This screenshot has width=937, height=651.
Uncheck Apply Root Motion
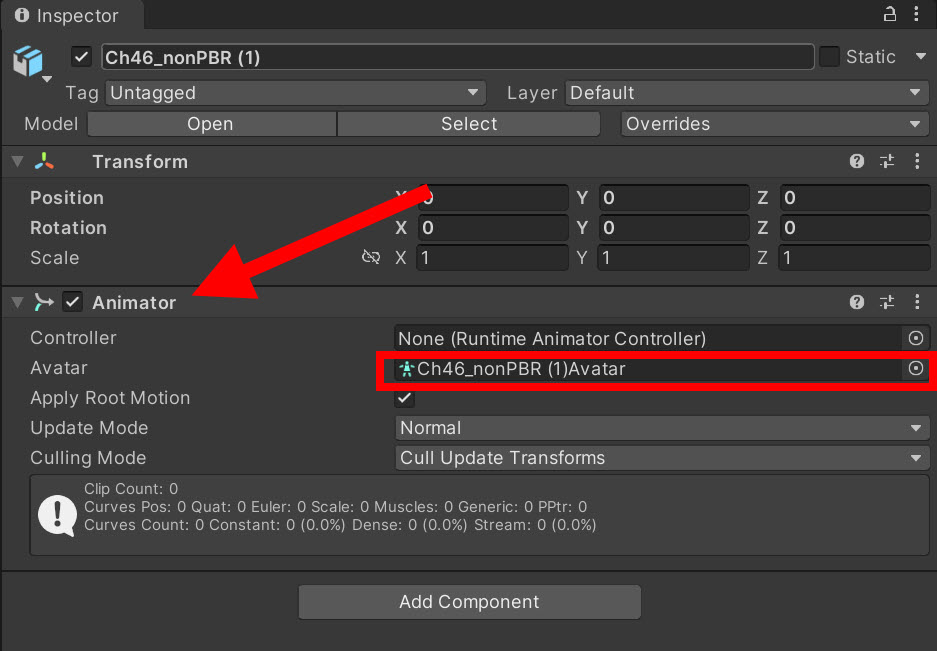tap(405, 398)
